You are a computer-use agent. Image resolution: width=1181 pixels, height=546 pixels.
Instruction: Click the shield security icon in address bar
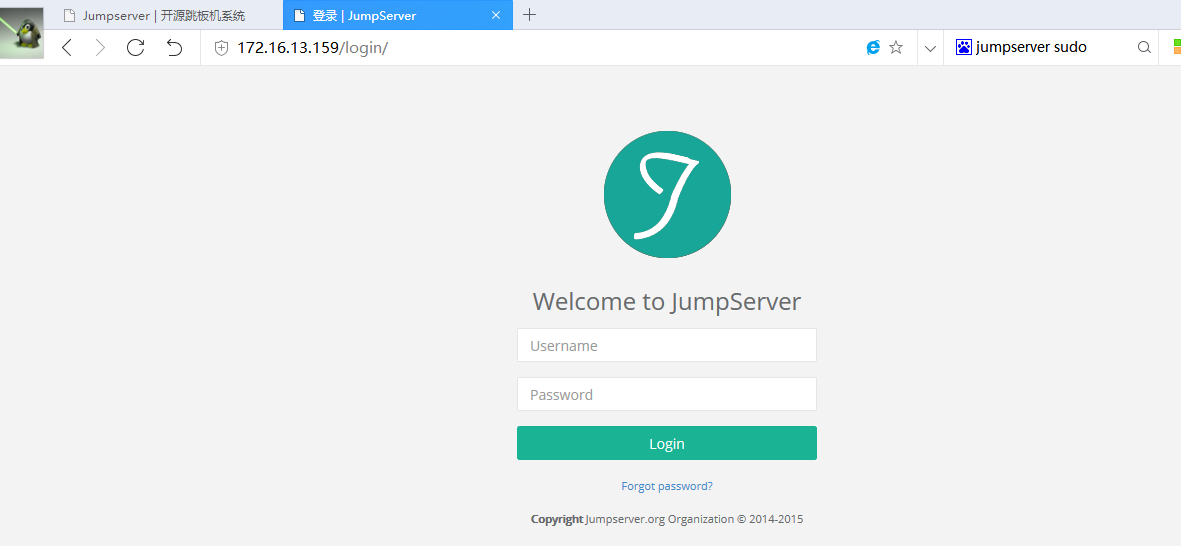(221, 48)
